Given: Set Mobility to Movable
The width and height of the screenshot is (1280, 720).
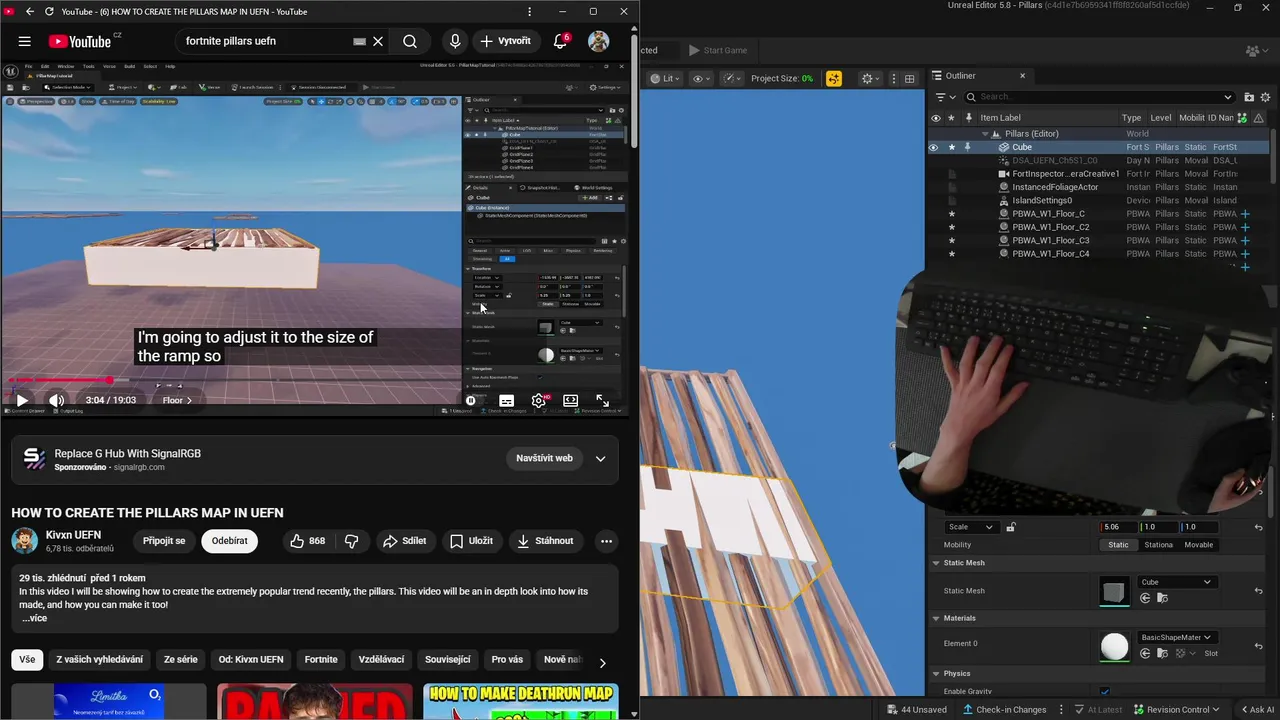Looking at the screenshot, I should tap(1198, 545).
